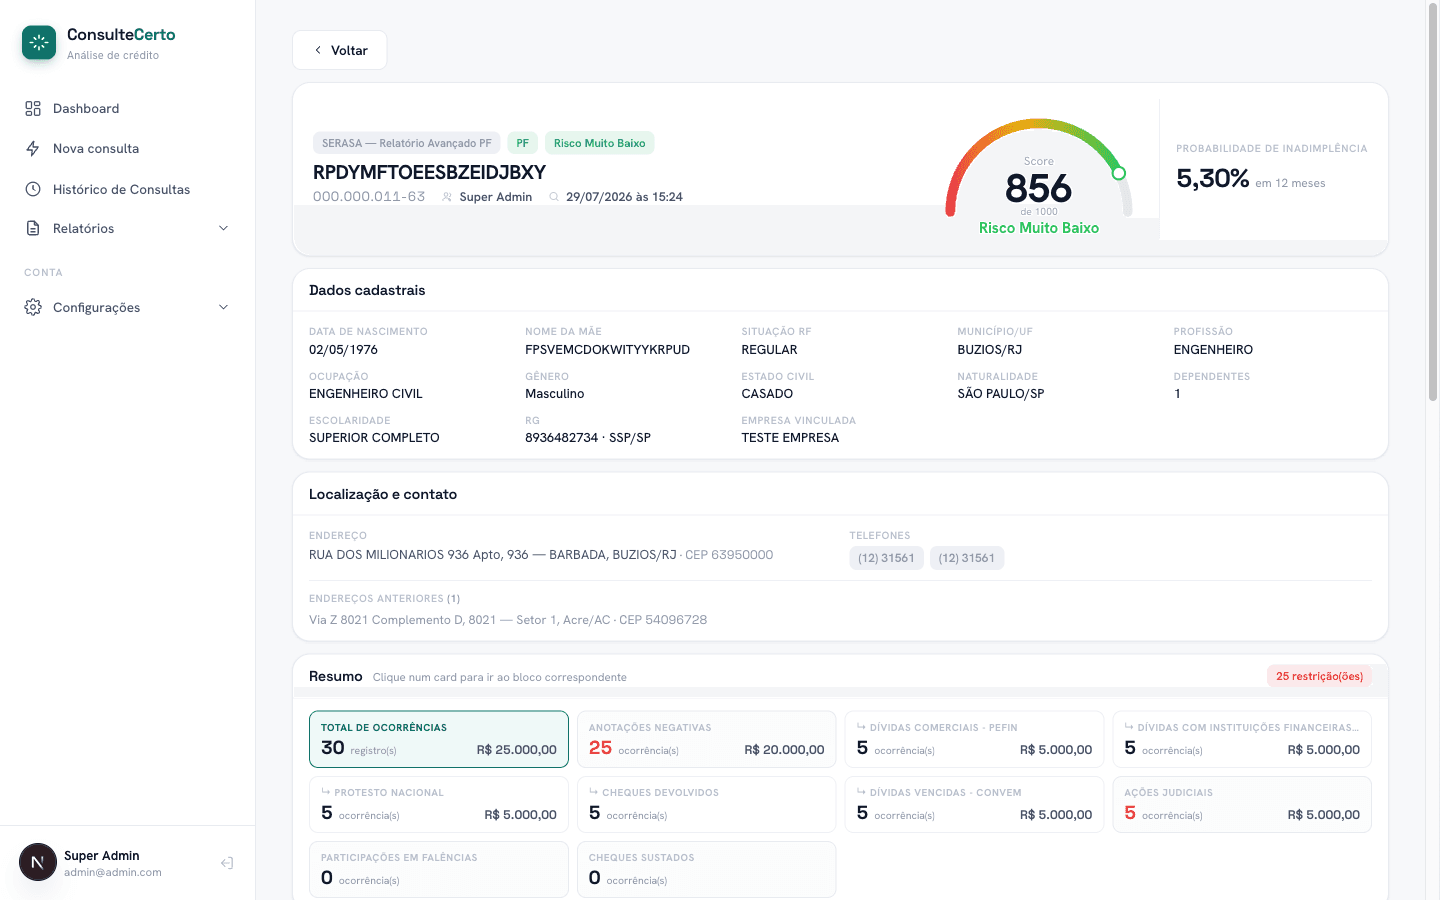Click the clock icon before 29/07/2026
The image size is (1440, 900).
click(554, 197)
